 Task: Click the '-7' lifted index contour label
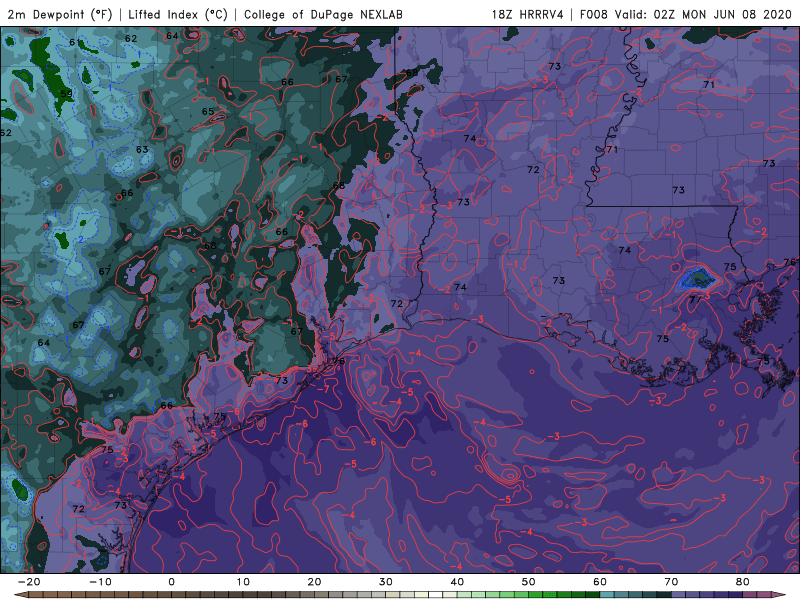coord(323,389)
